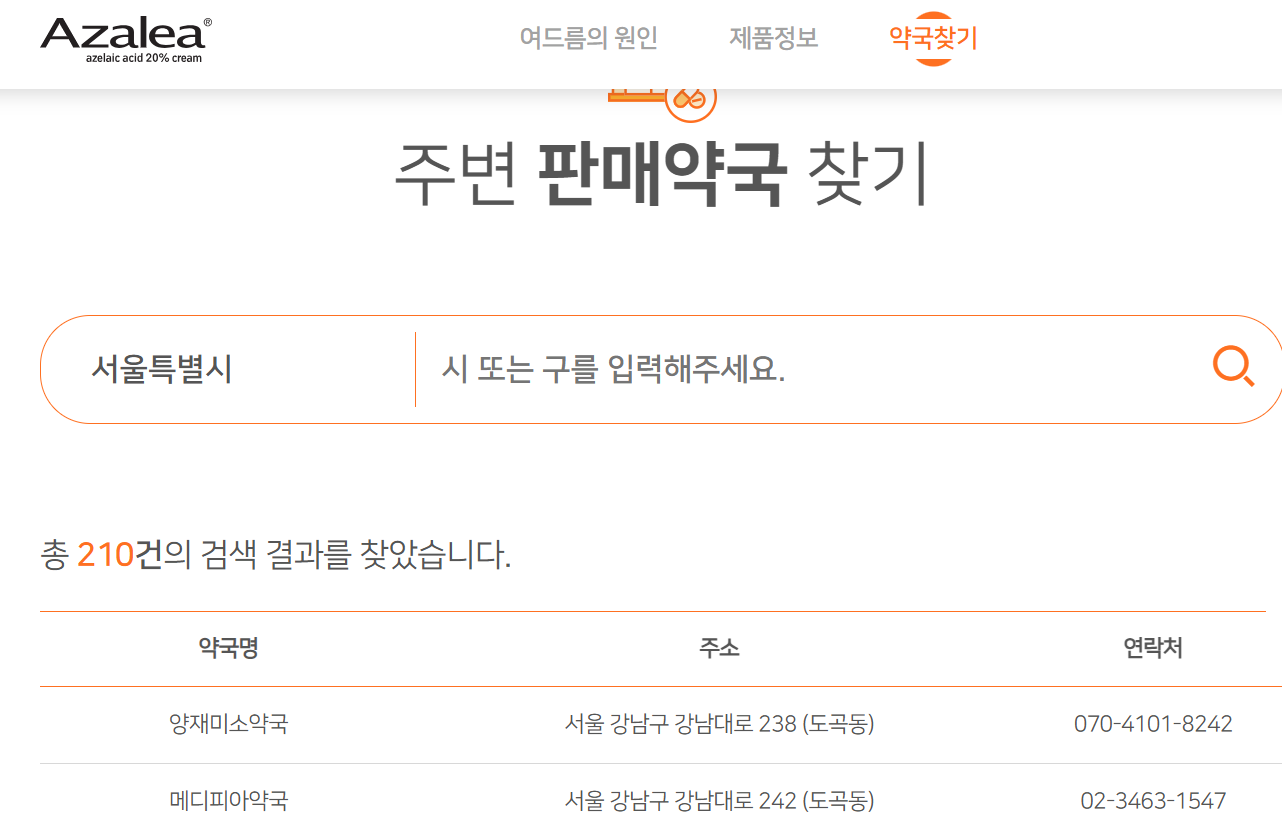Screen dimensions: 1282x822
Task: Select pharmacy 양재미소약국 in the results
Action: [x=227, y=725]
